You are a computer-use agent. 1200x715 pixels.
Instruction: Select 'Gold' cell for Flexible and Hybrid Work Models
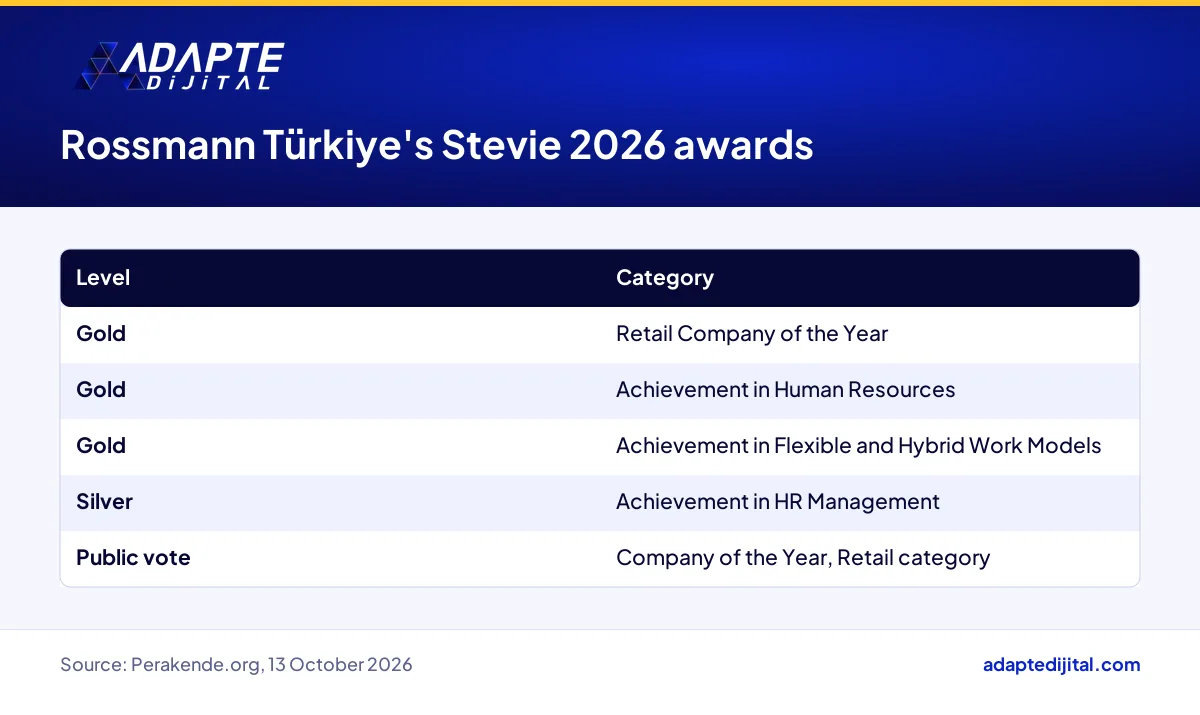(101, 446)
